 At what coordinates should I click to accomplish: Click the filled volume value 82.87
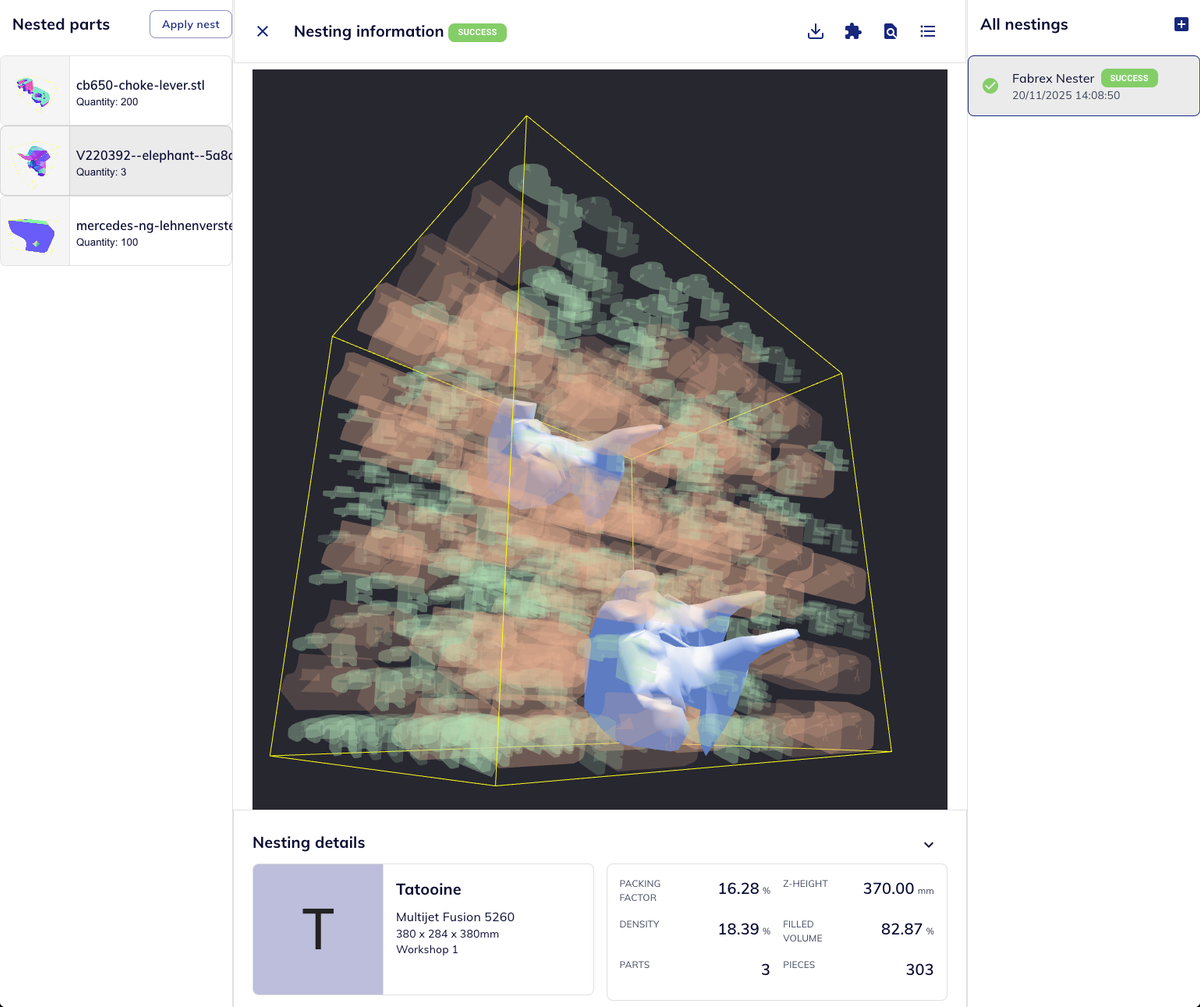(902, 929)
